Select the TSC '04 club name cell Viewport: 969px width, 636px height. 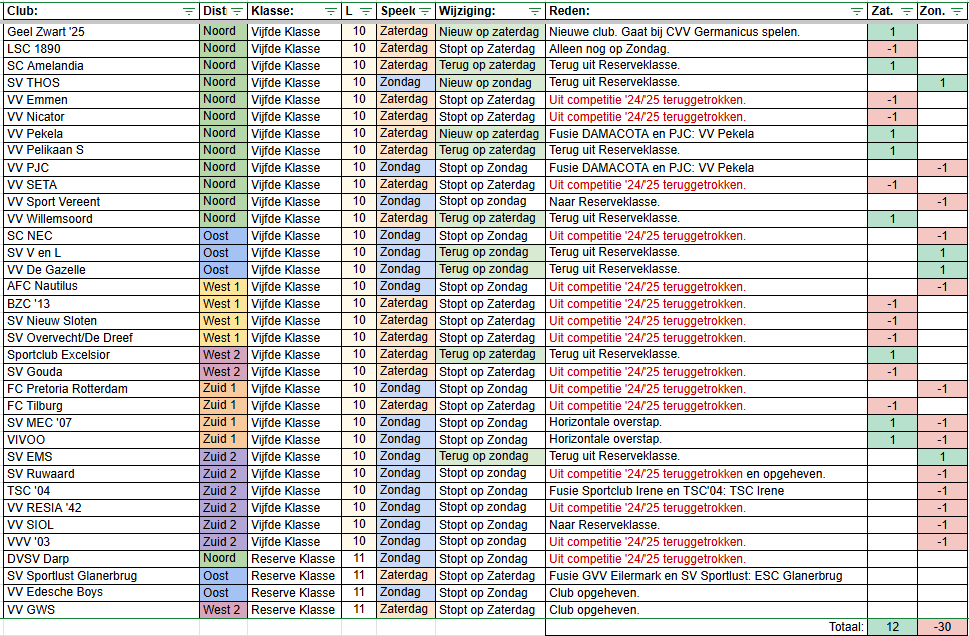(101, 491)
